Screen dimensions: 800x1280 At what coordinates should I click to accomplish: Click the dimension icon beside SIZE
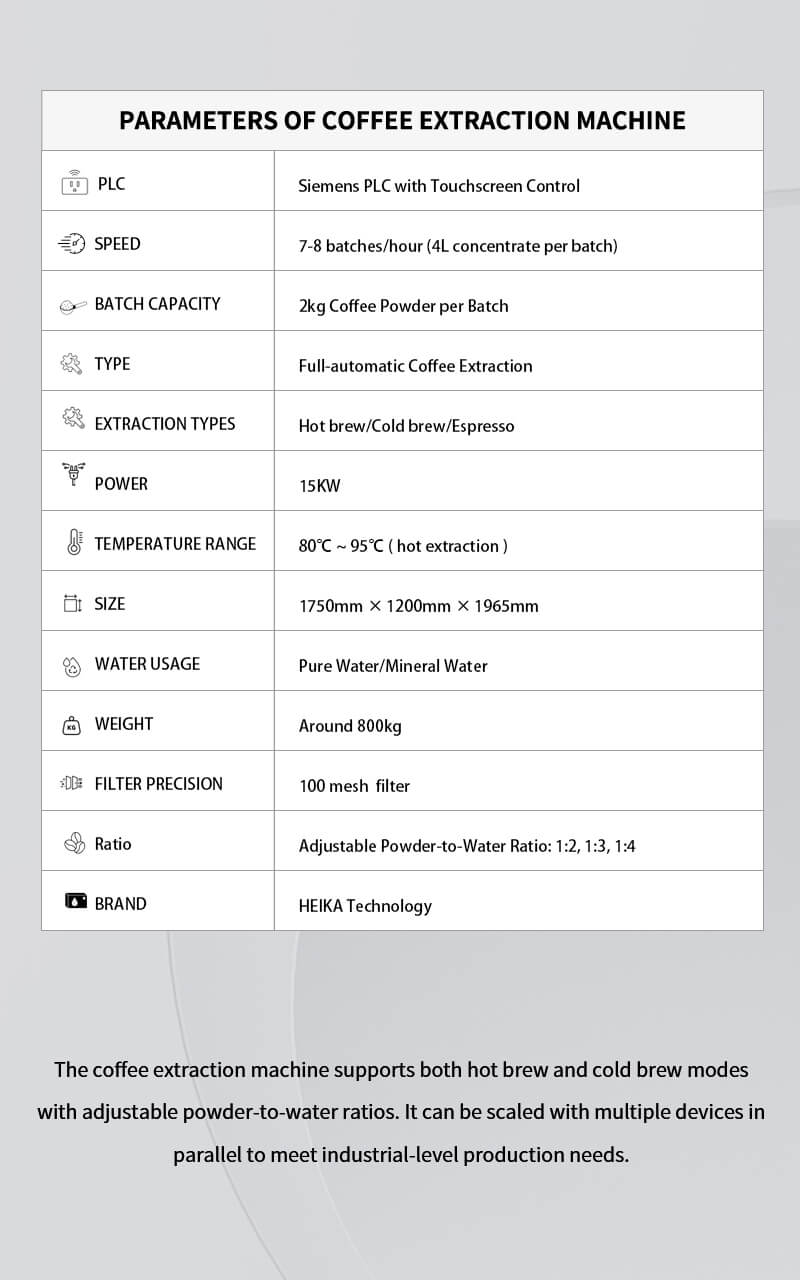coord(73,604)
